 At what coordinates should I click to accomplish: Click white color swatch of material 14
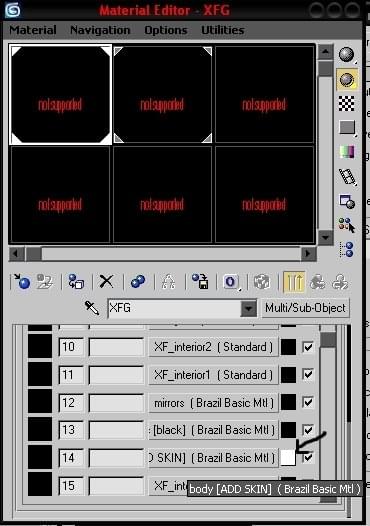pyautogui.click(x=288, y=458)
